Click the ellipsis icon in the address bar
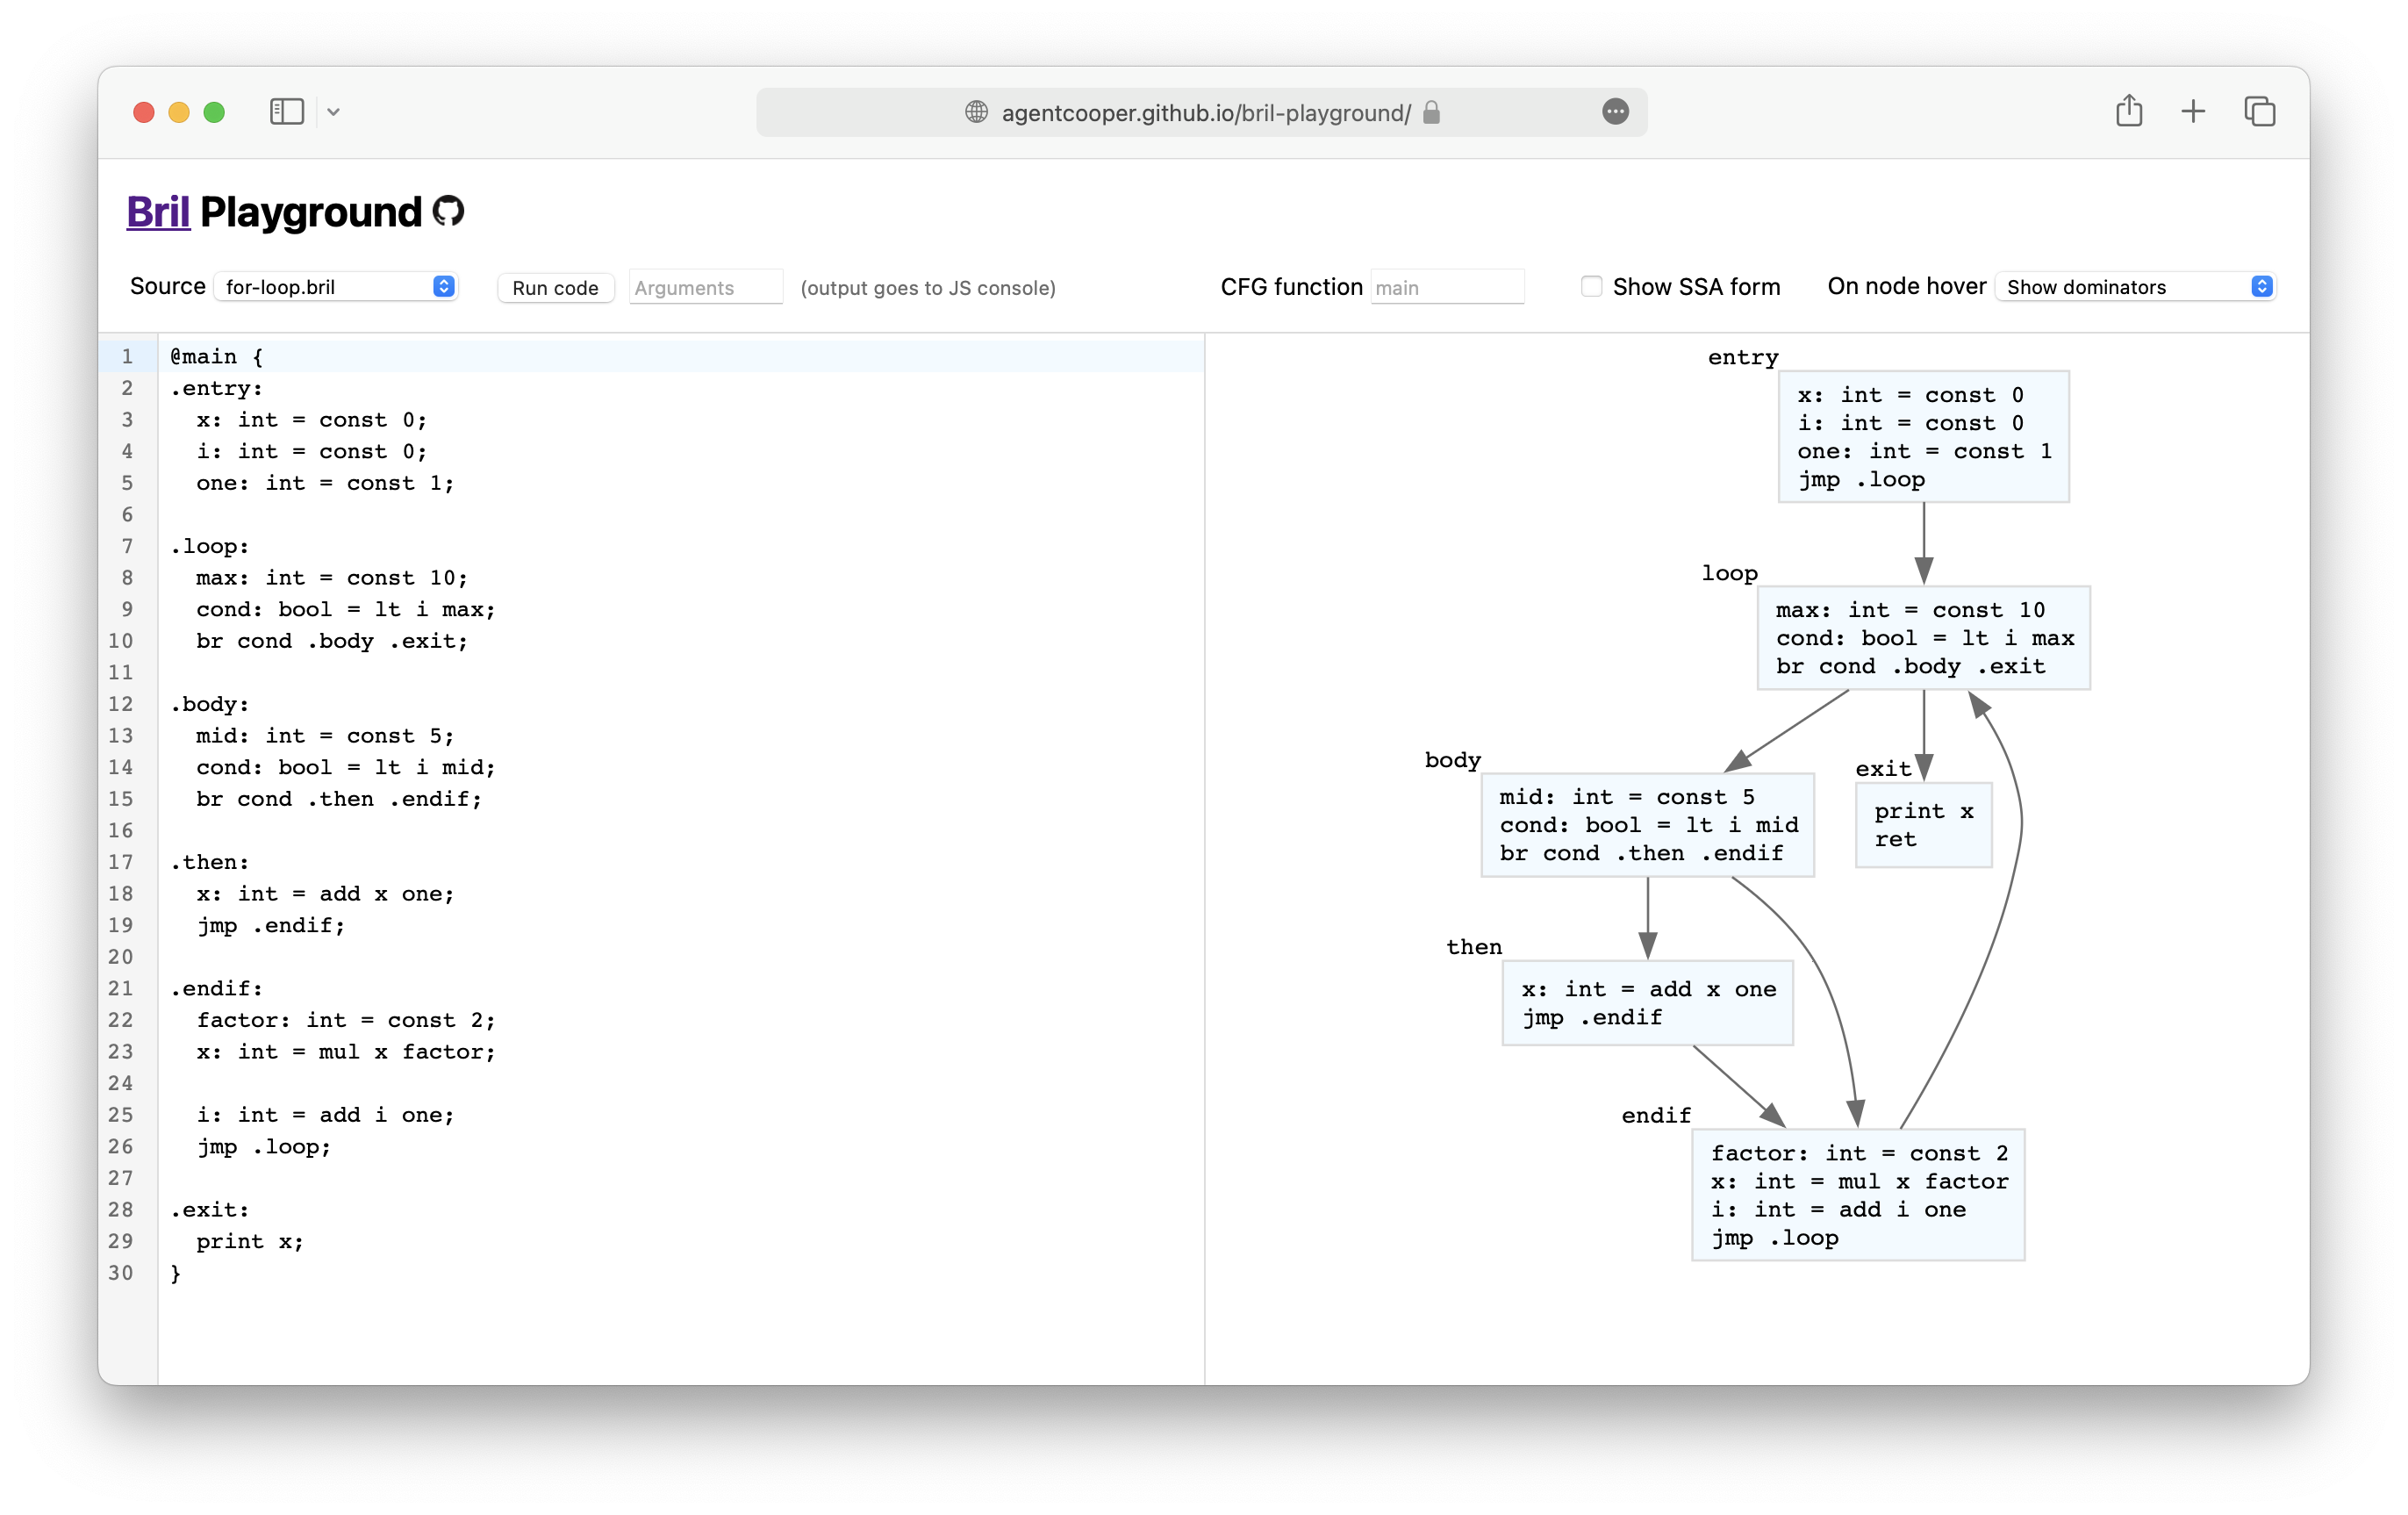 [1616, 112]
